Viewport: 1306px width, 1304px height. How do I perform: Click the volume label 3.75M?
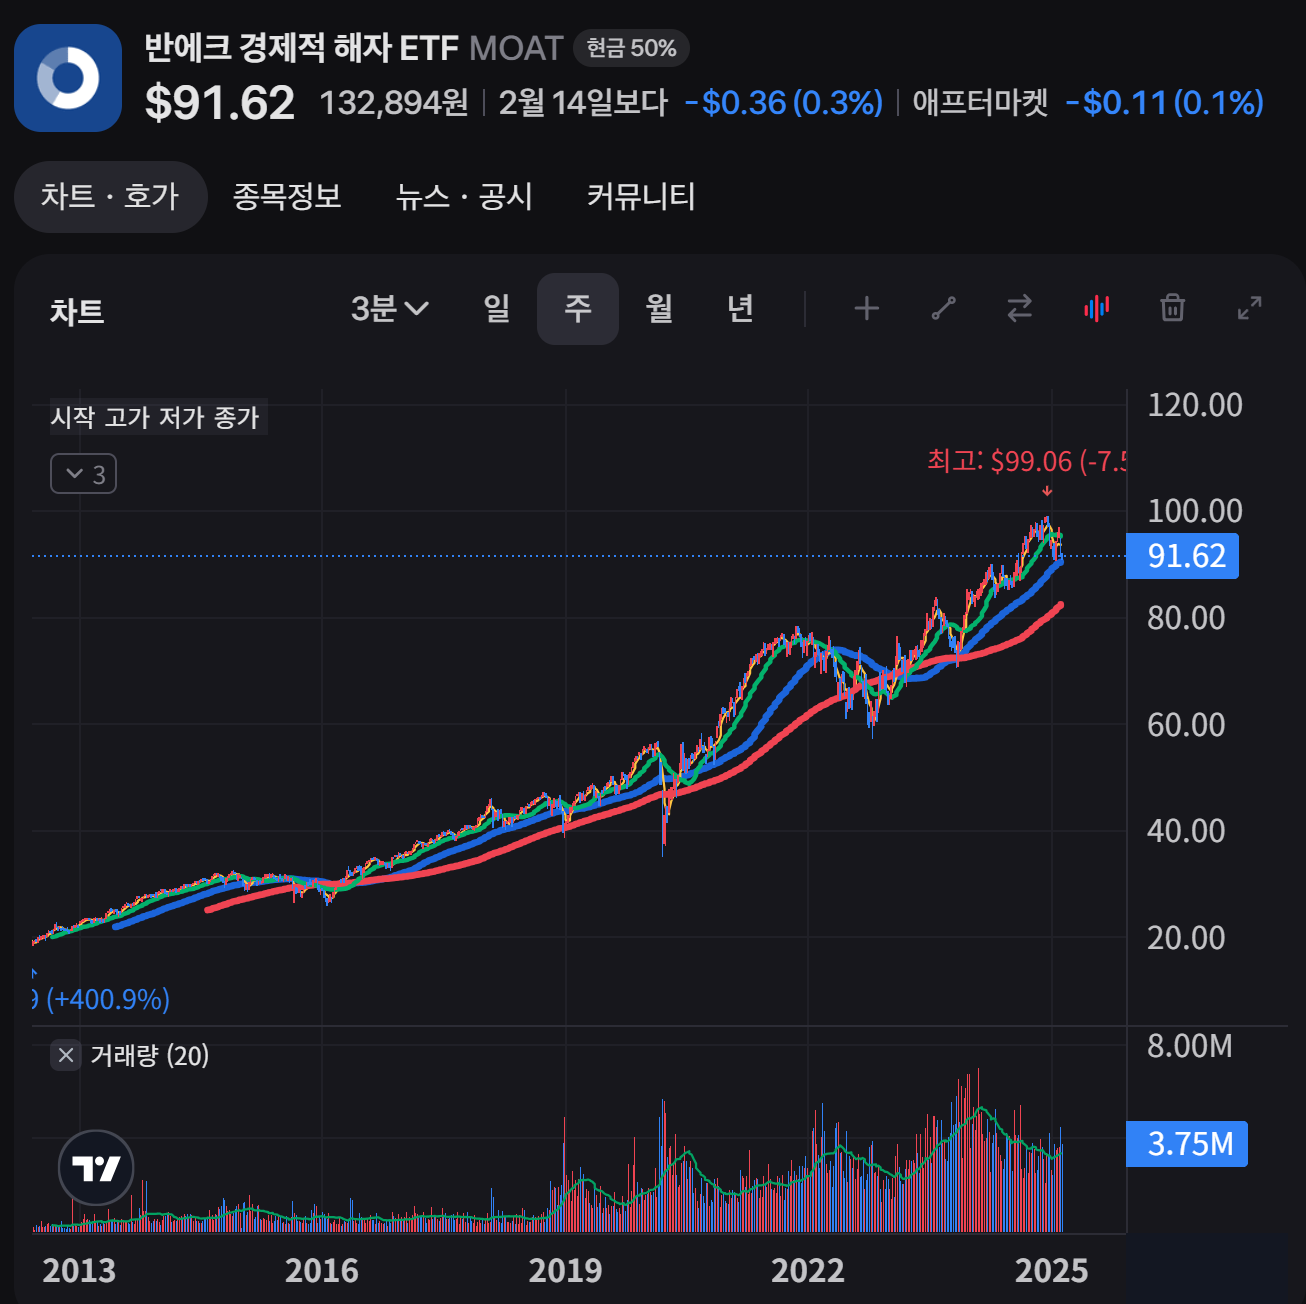tap(1187, 1144)
